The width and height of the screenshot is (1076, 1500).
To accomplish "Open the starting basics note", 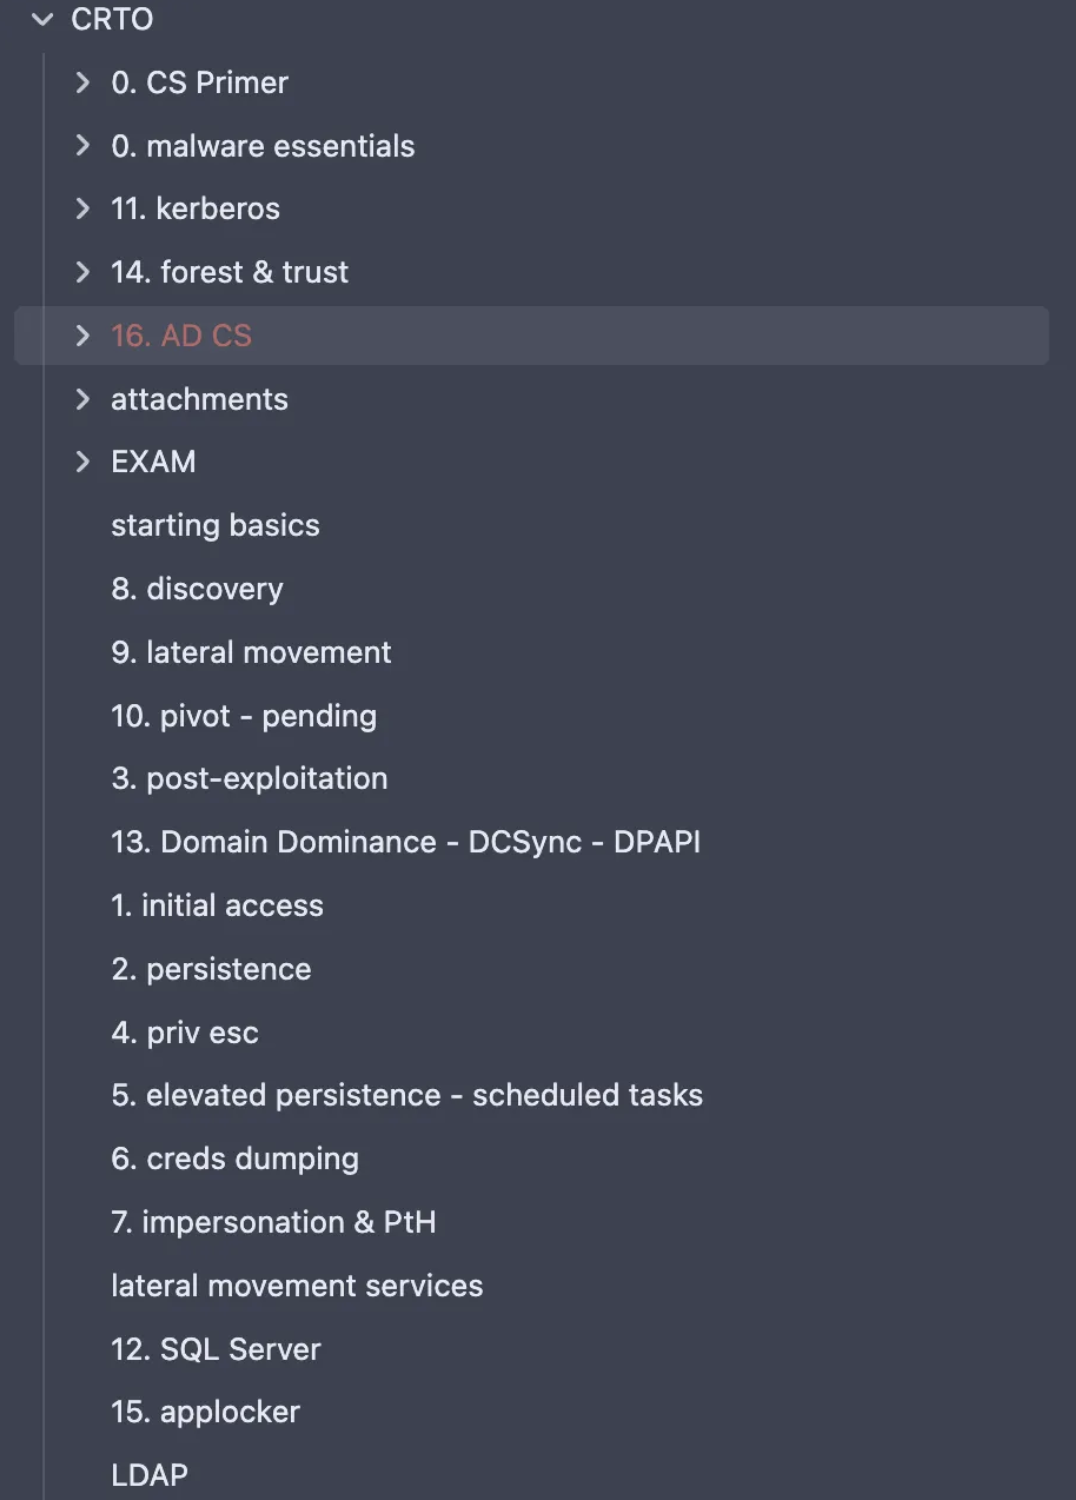I will [x=215, y=525].
